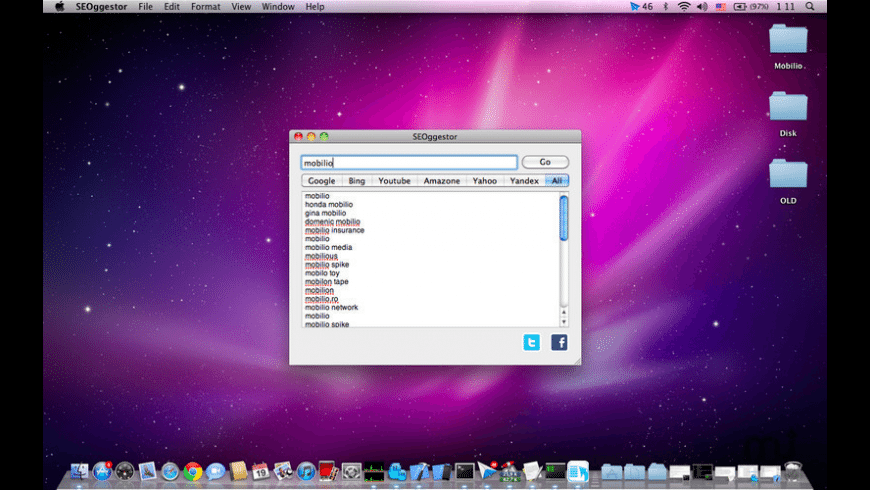Open Finder in the Dock
Screen dimensions: 870x490
[79, 472]
